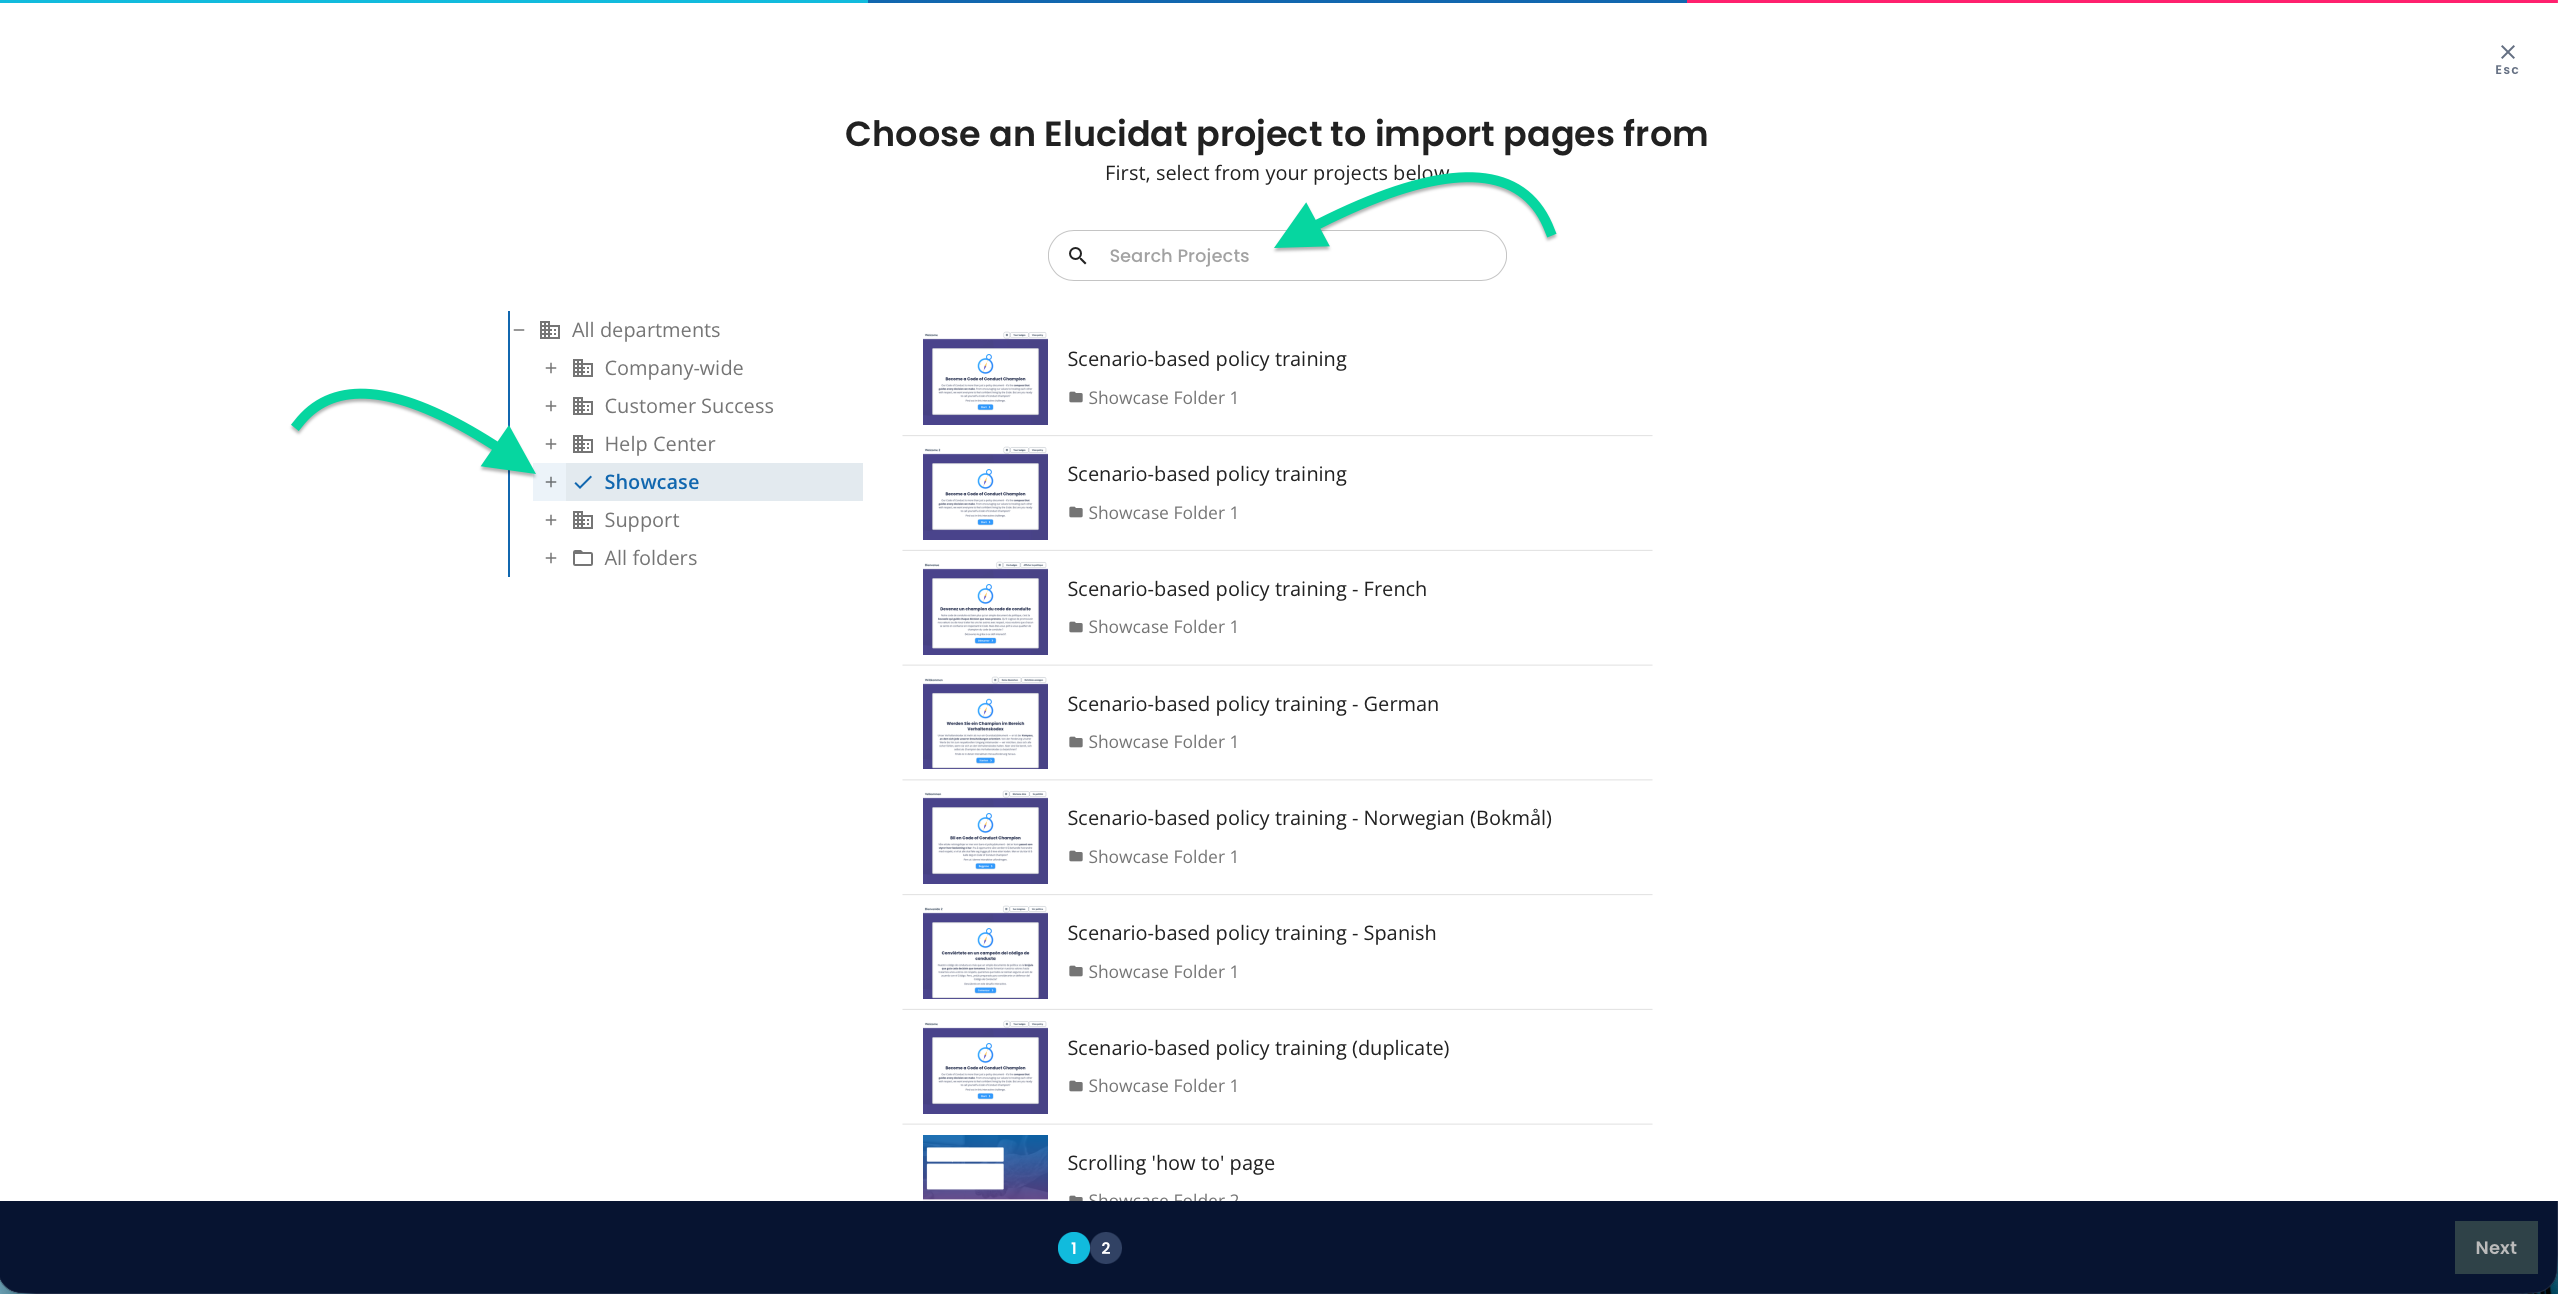Click Showcase Folder 1 under German project
This screenshot has width=2558, height=1294.
tap(1163, 742)
